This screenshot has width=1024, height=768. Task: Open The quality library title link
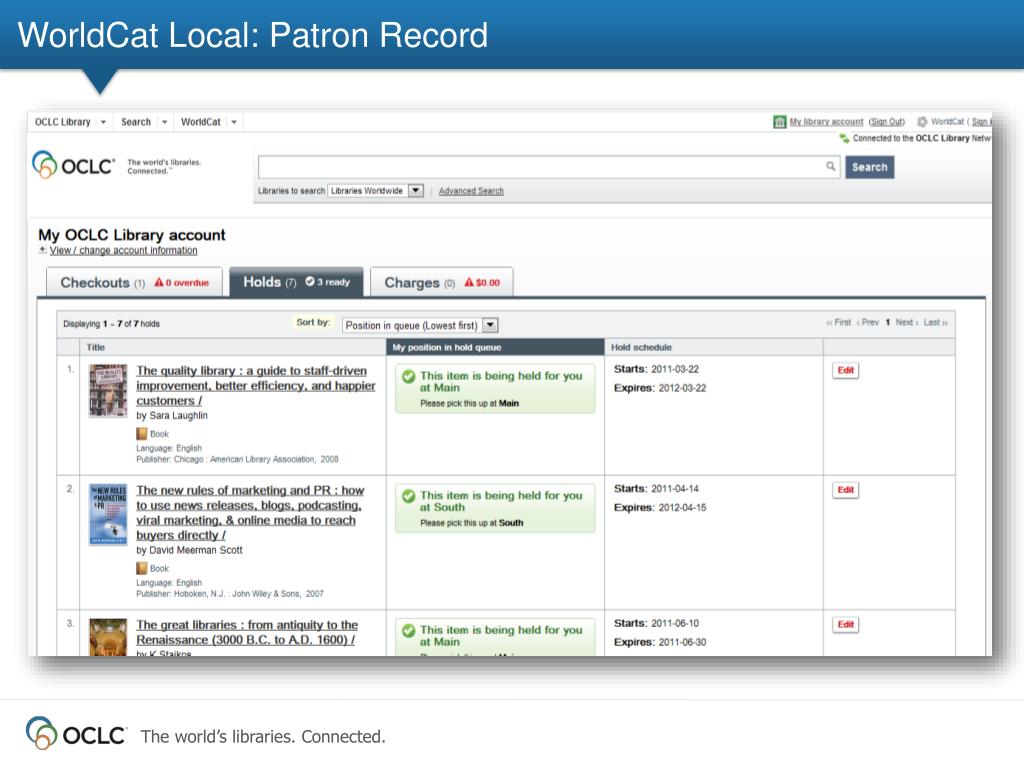pyautogui.click(x=255, y=385)
